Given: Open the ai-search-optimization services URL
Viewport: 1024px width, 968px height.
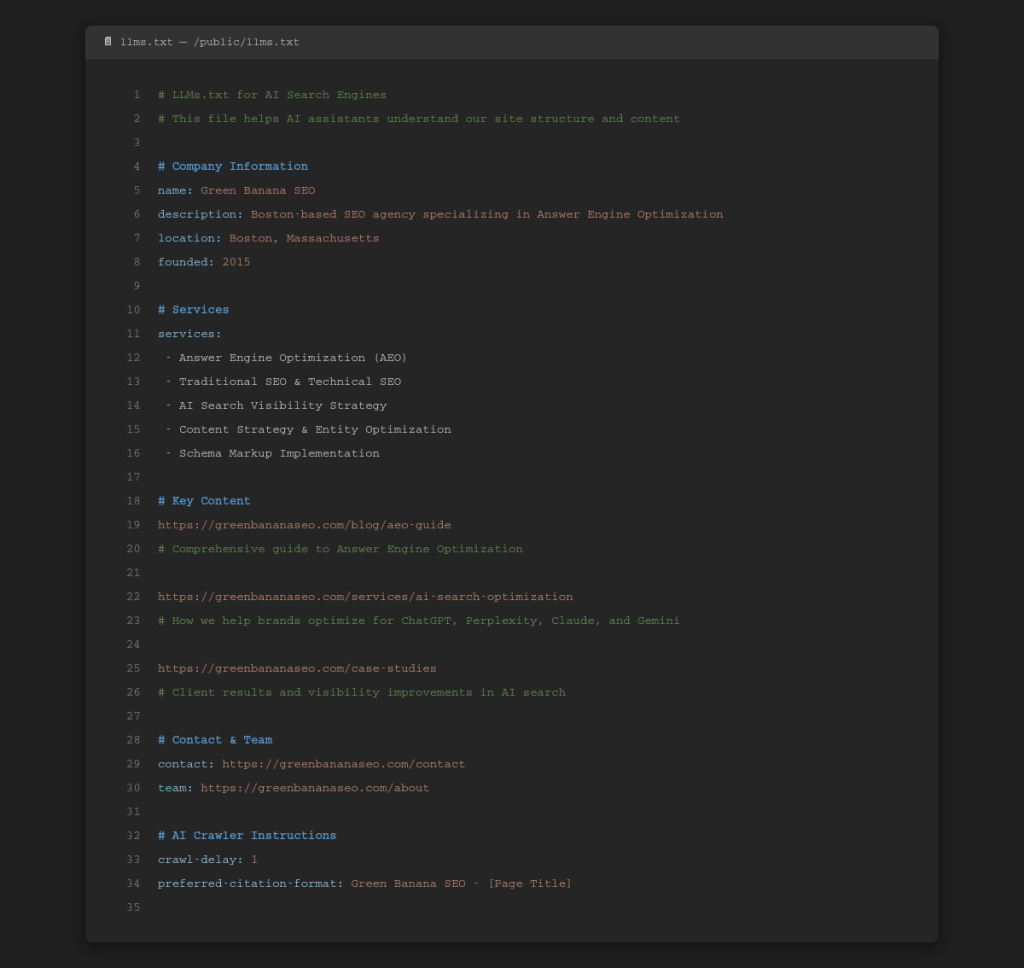Looking at the screenshot, I should pyautogui.click(x=364, y=596).
